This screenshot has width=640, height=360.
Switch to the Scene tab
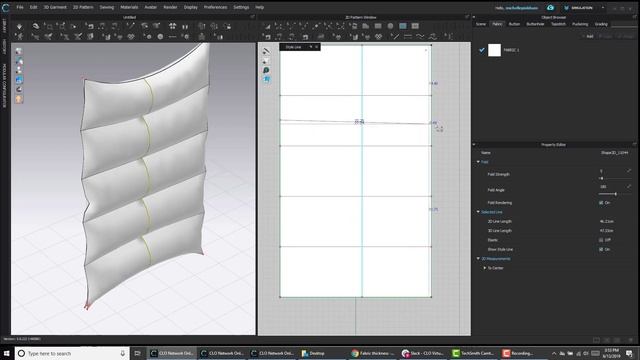tap(481, 24)
